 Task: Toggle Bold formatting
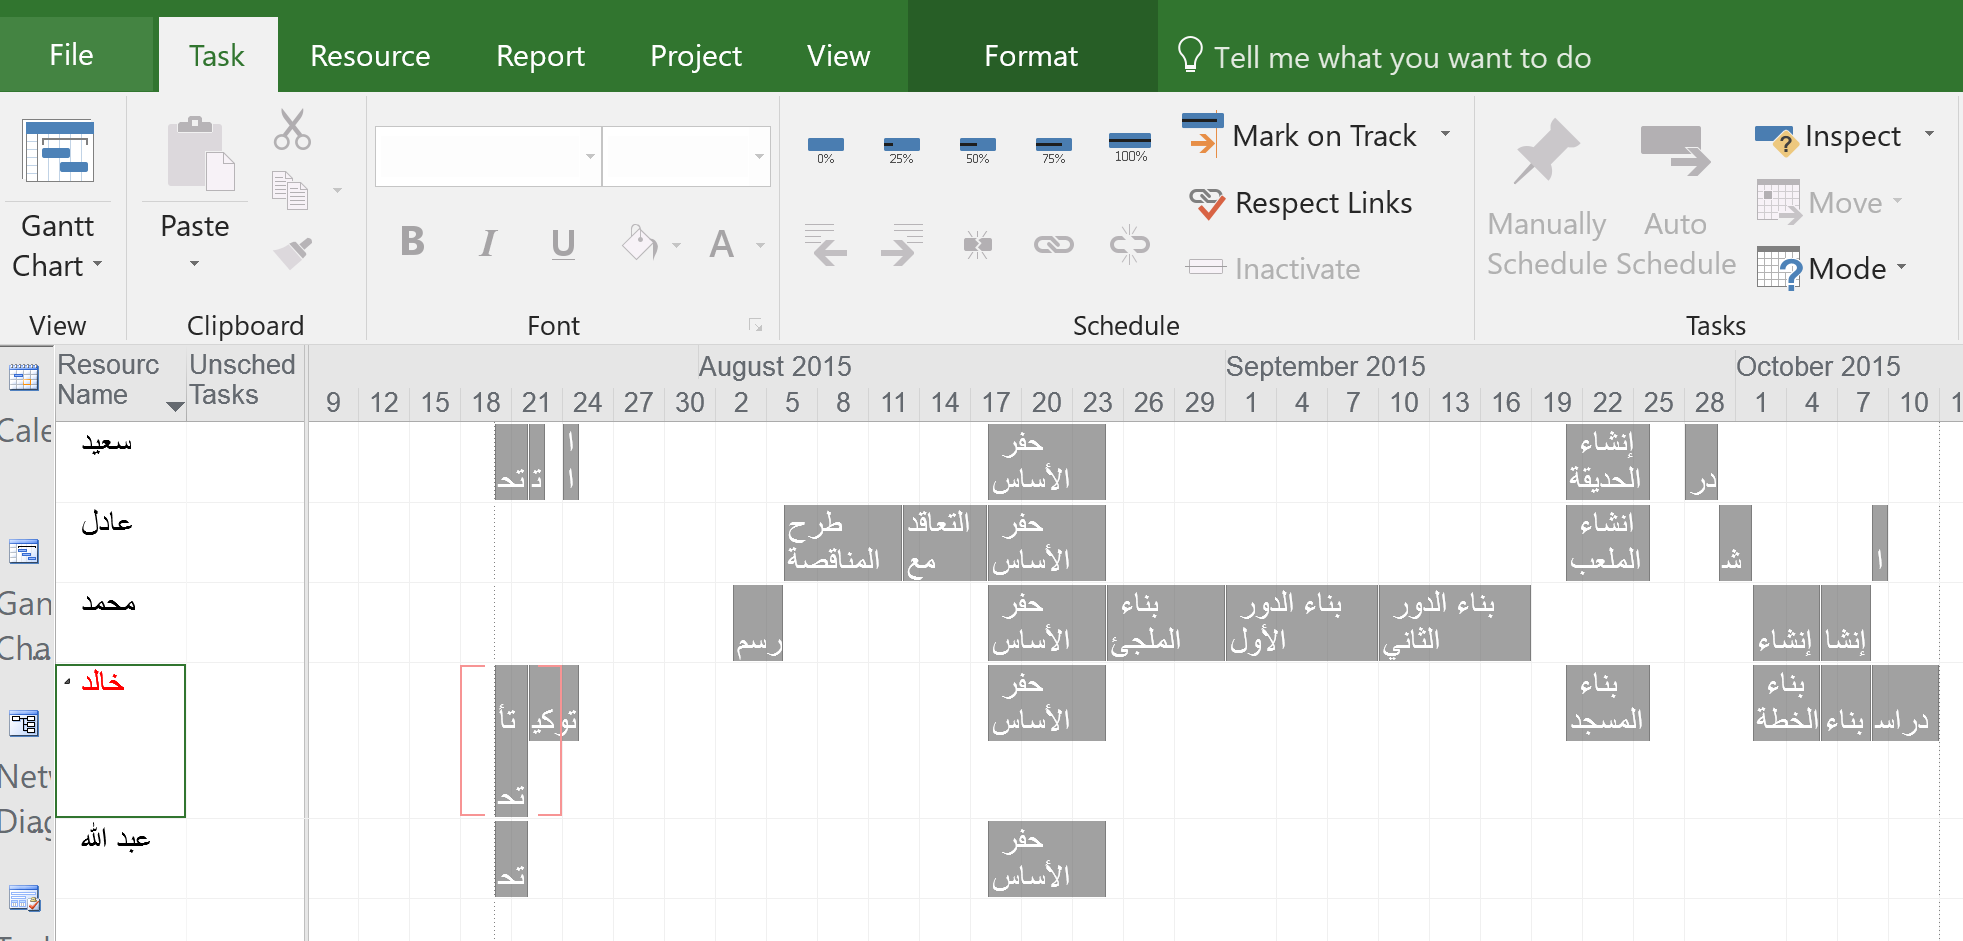point(412,243)
